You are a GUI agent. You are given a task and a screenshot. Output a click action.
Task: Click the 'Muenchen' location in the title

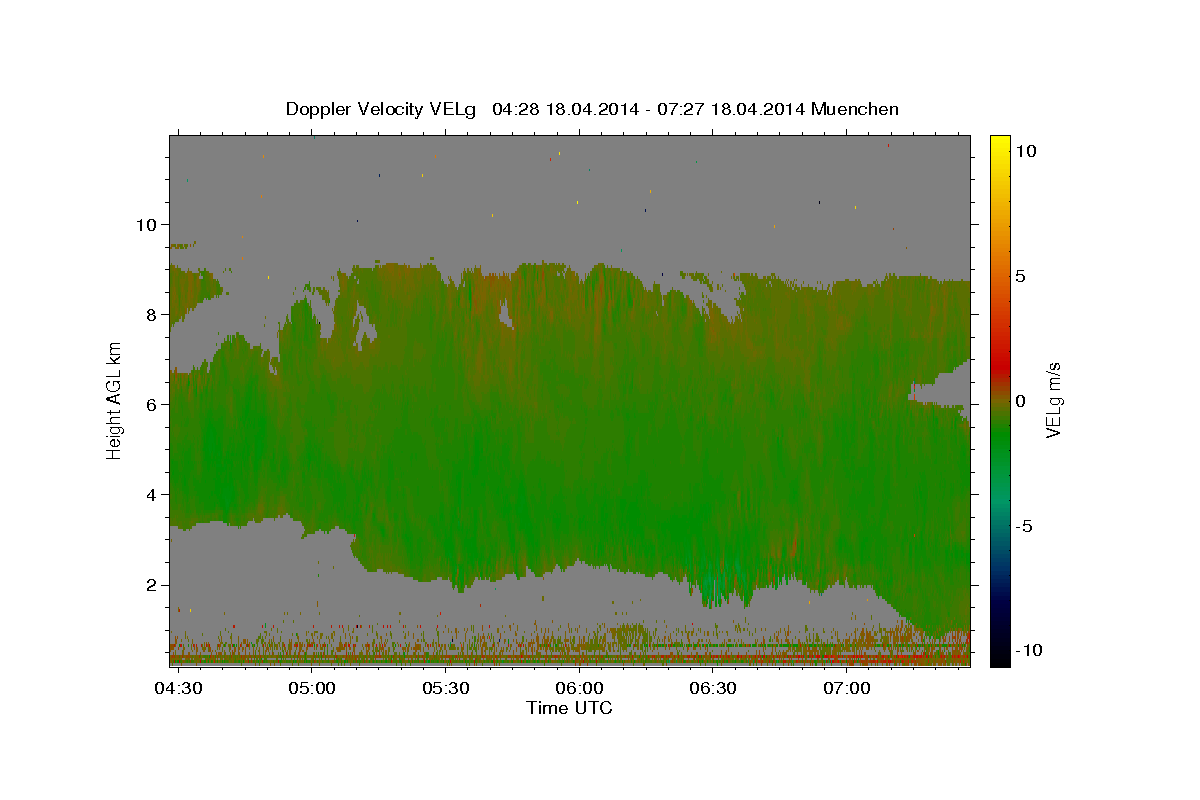pyautogui.click(x=855, y=109)
